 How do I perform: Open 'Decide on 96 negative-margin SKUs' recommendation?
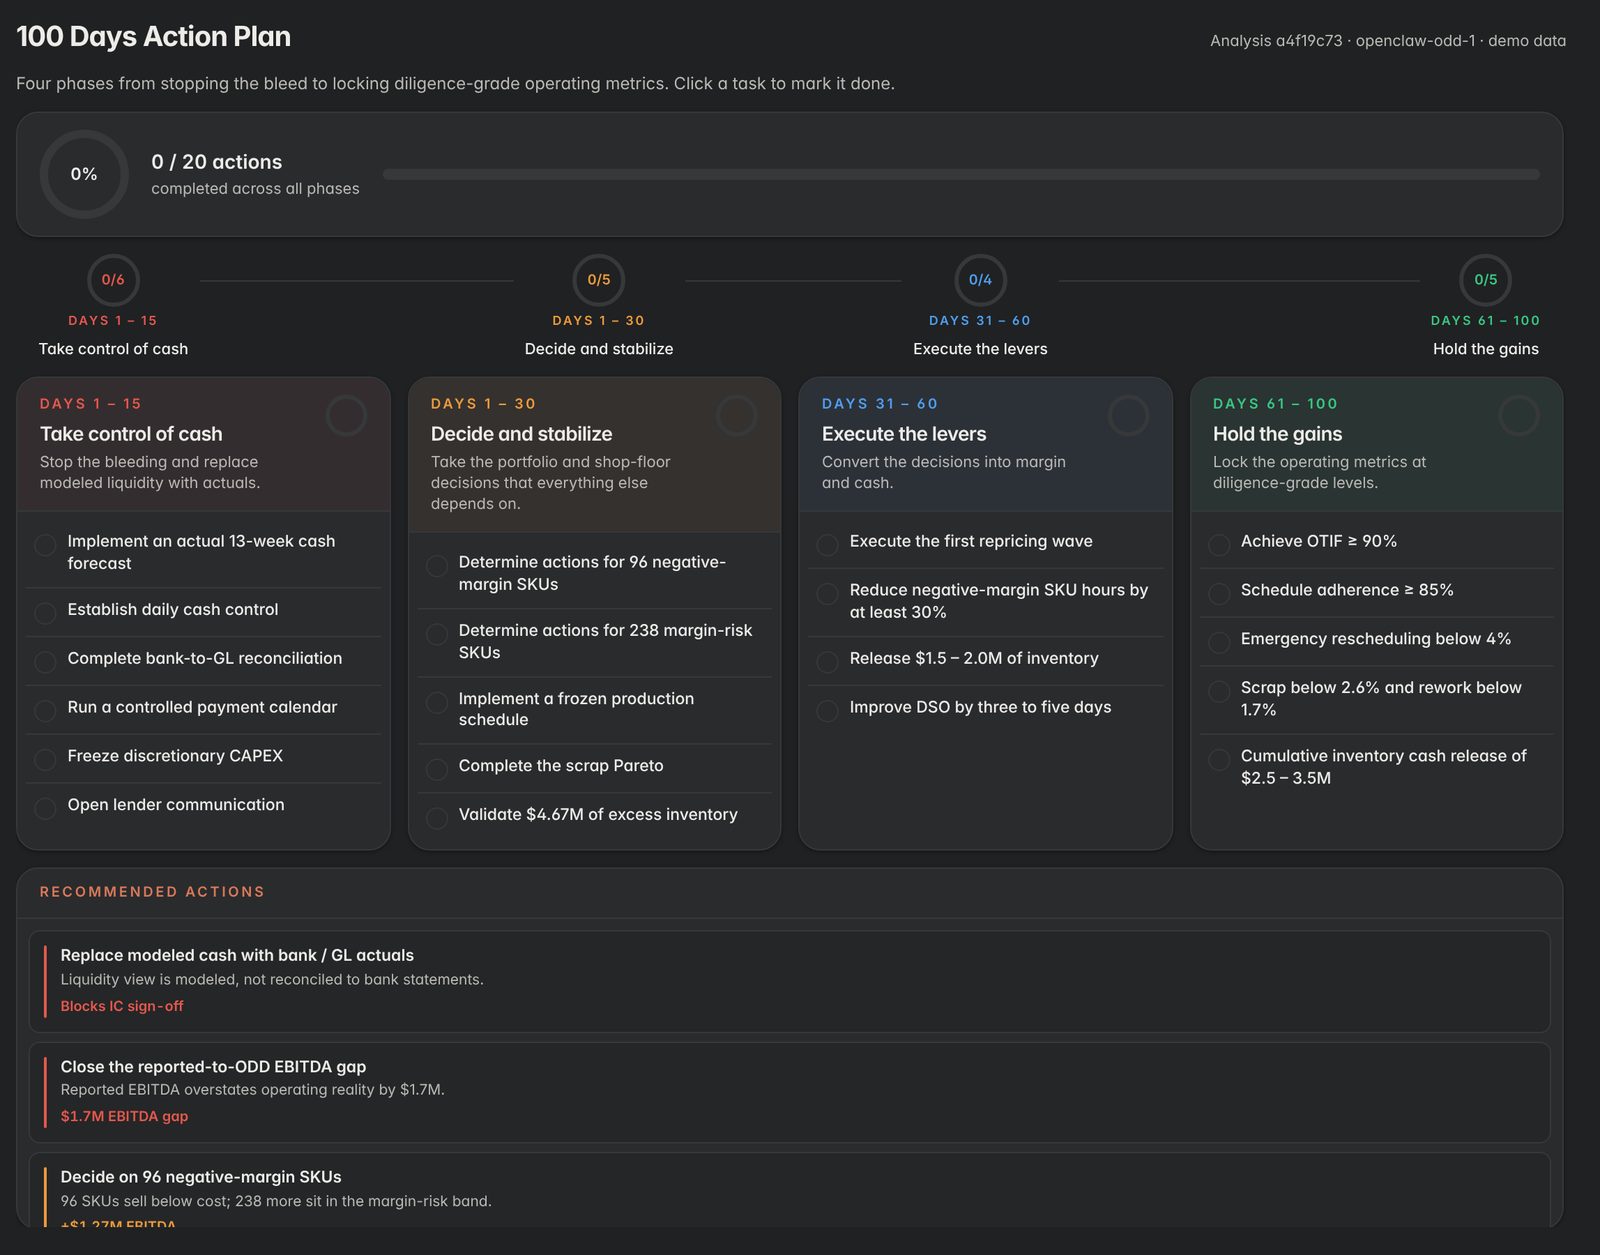tap(789, 1190)
